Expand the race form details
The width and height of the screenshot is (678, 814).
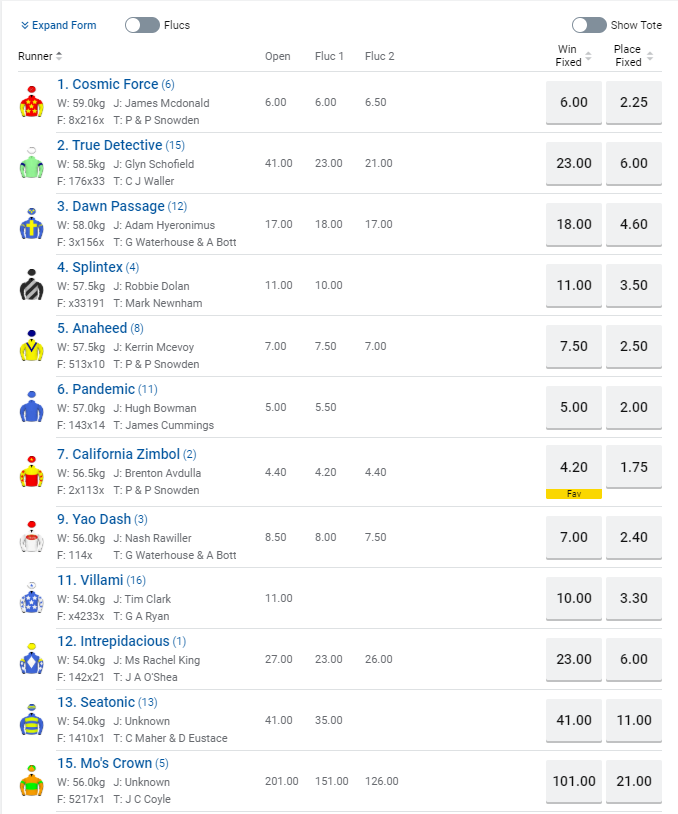(x=58, y=25)
